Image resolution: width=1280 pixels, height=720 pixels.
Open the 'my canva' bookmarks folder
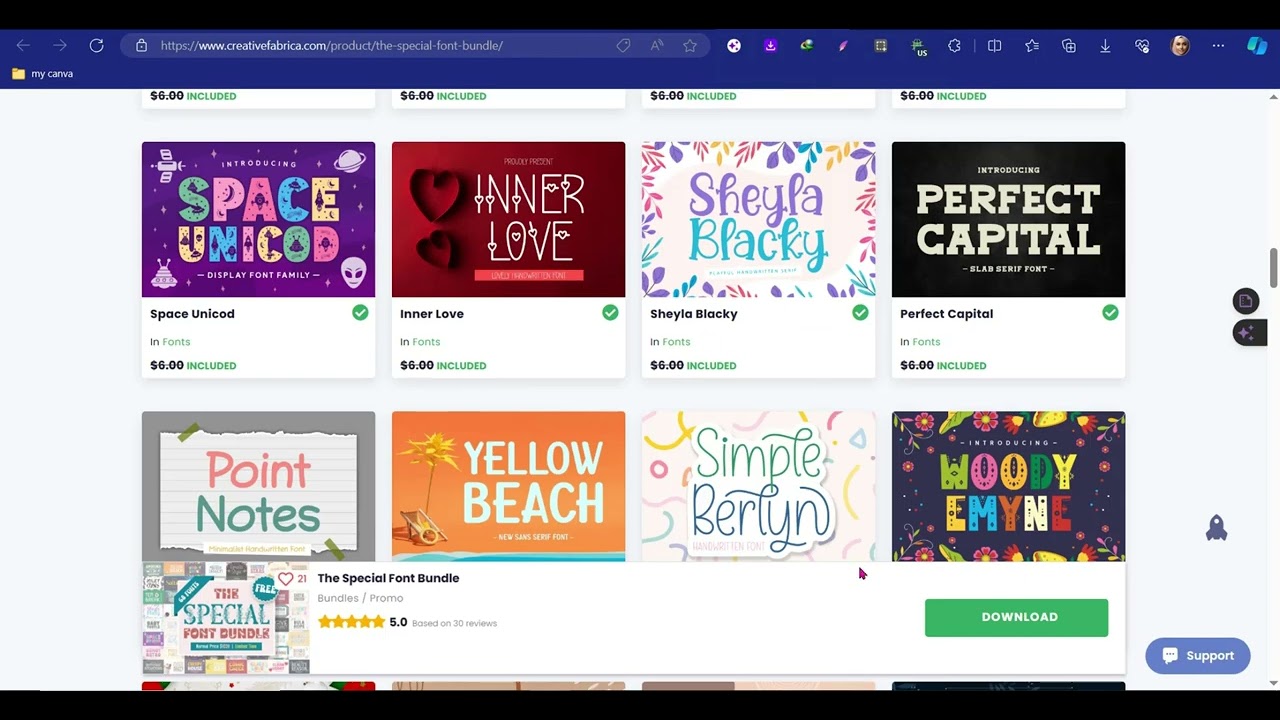tap(42, 73)
